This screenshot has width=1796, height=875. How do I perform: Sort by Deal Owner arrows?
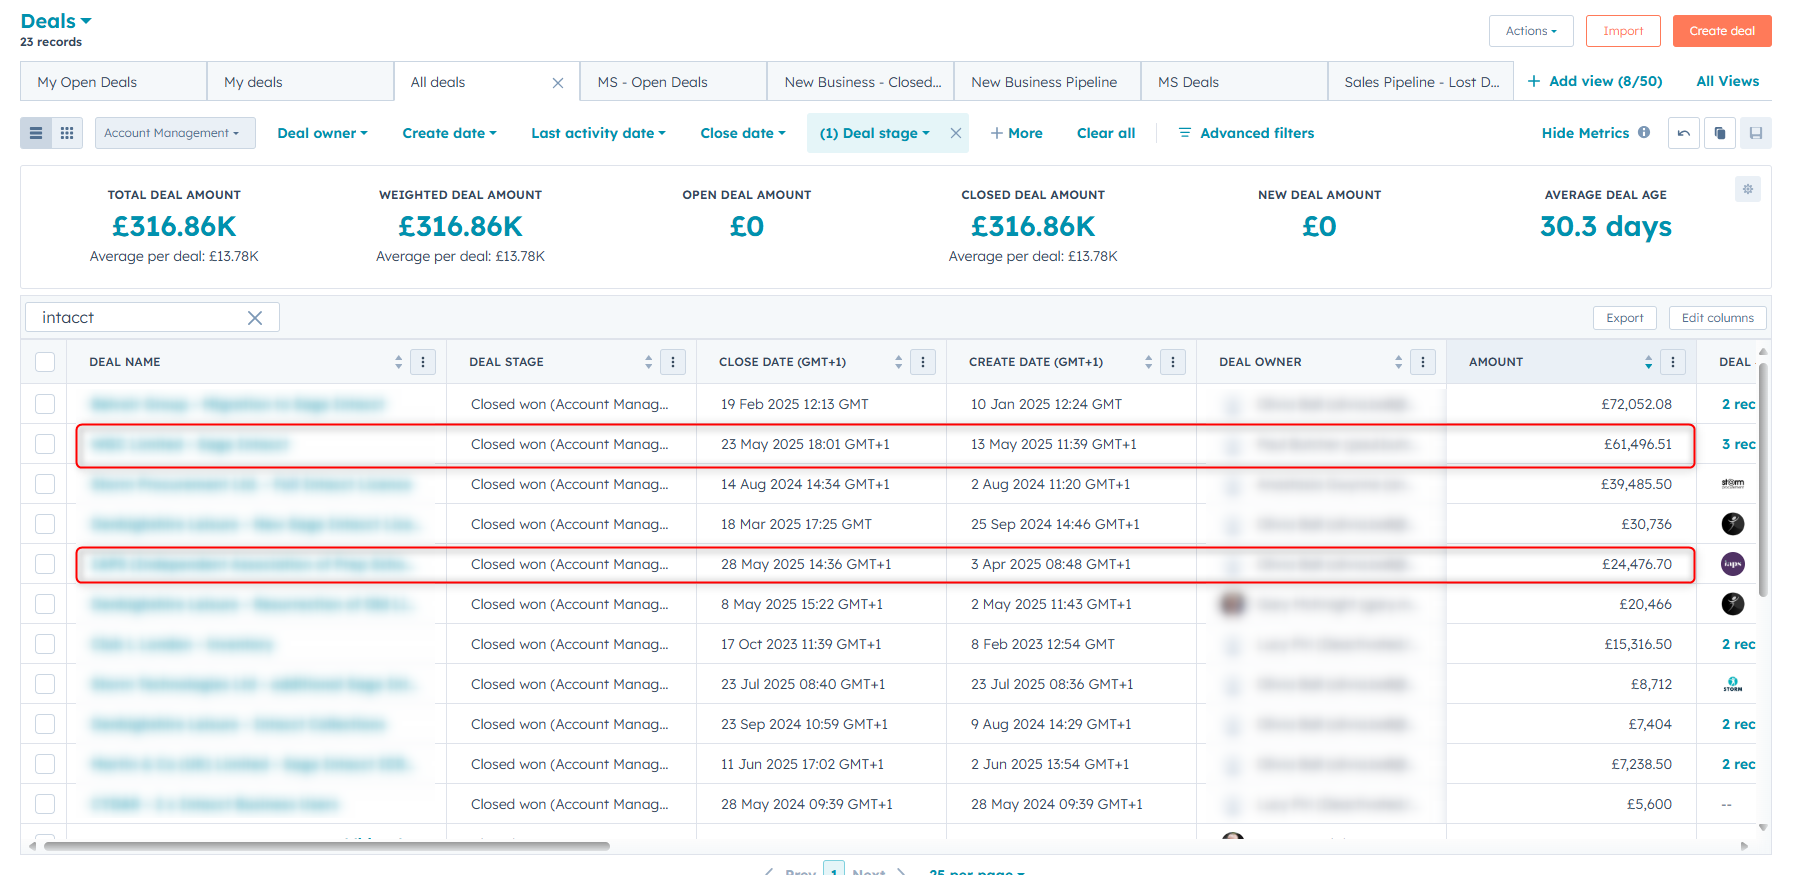(x=1399, y=362)
